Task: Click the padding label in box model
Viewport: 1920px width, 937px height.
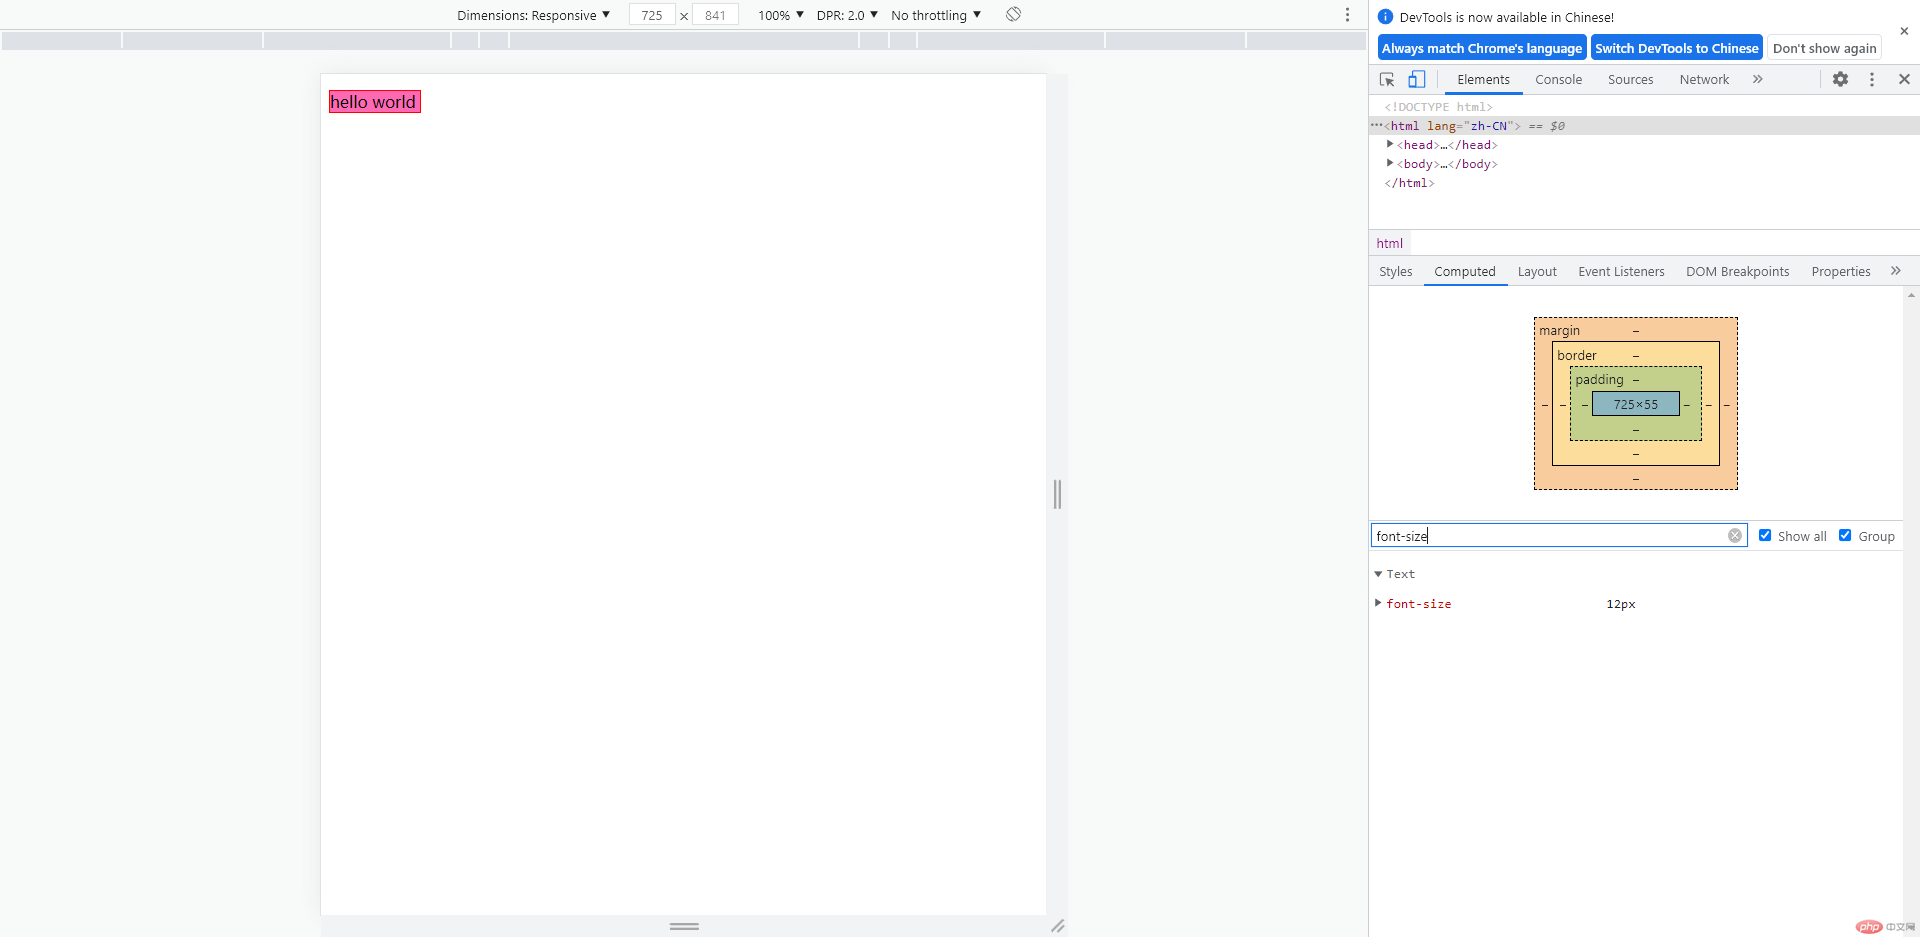Action: 1599,379
